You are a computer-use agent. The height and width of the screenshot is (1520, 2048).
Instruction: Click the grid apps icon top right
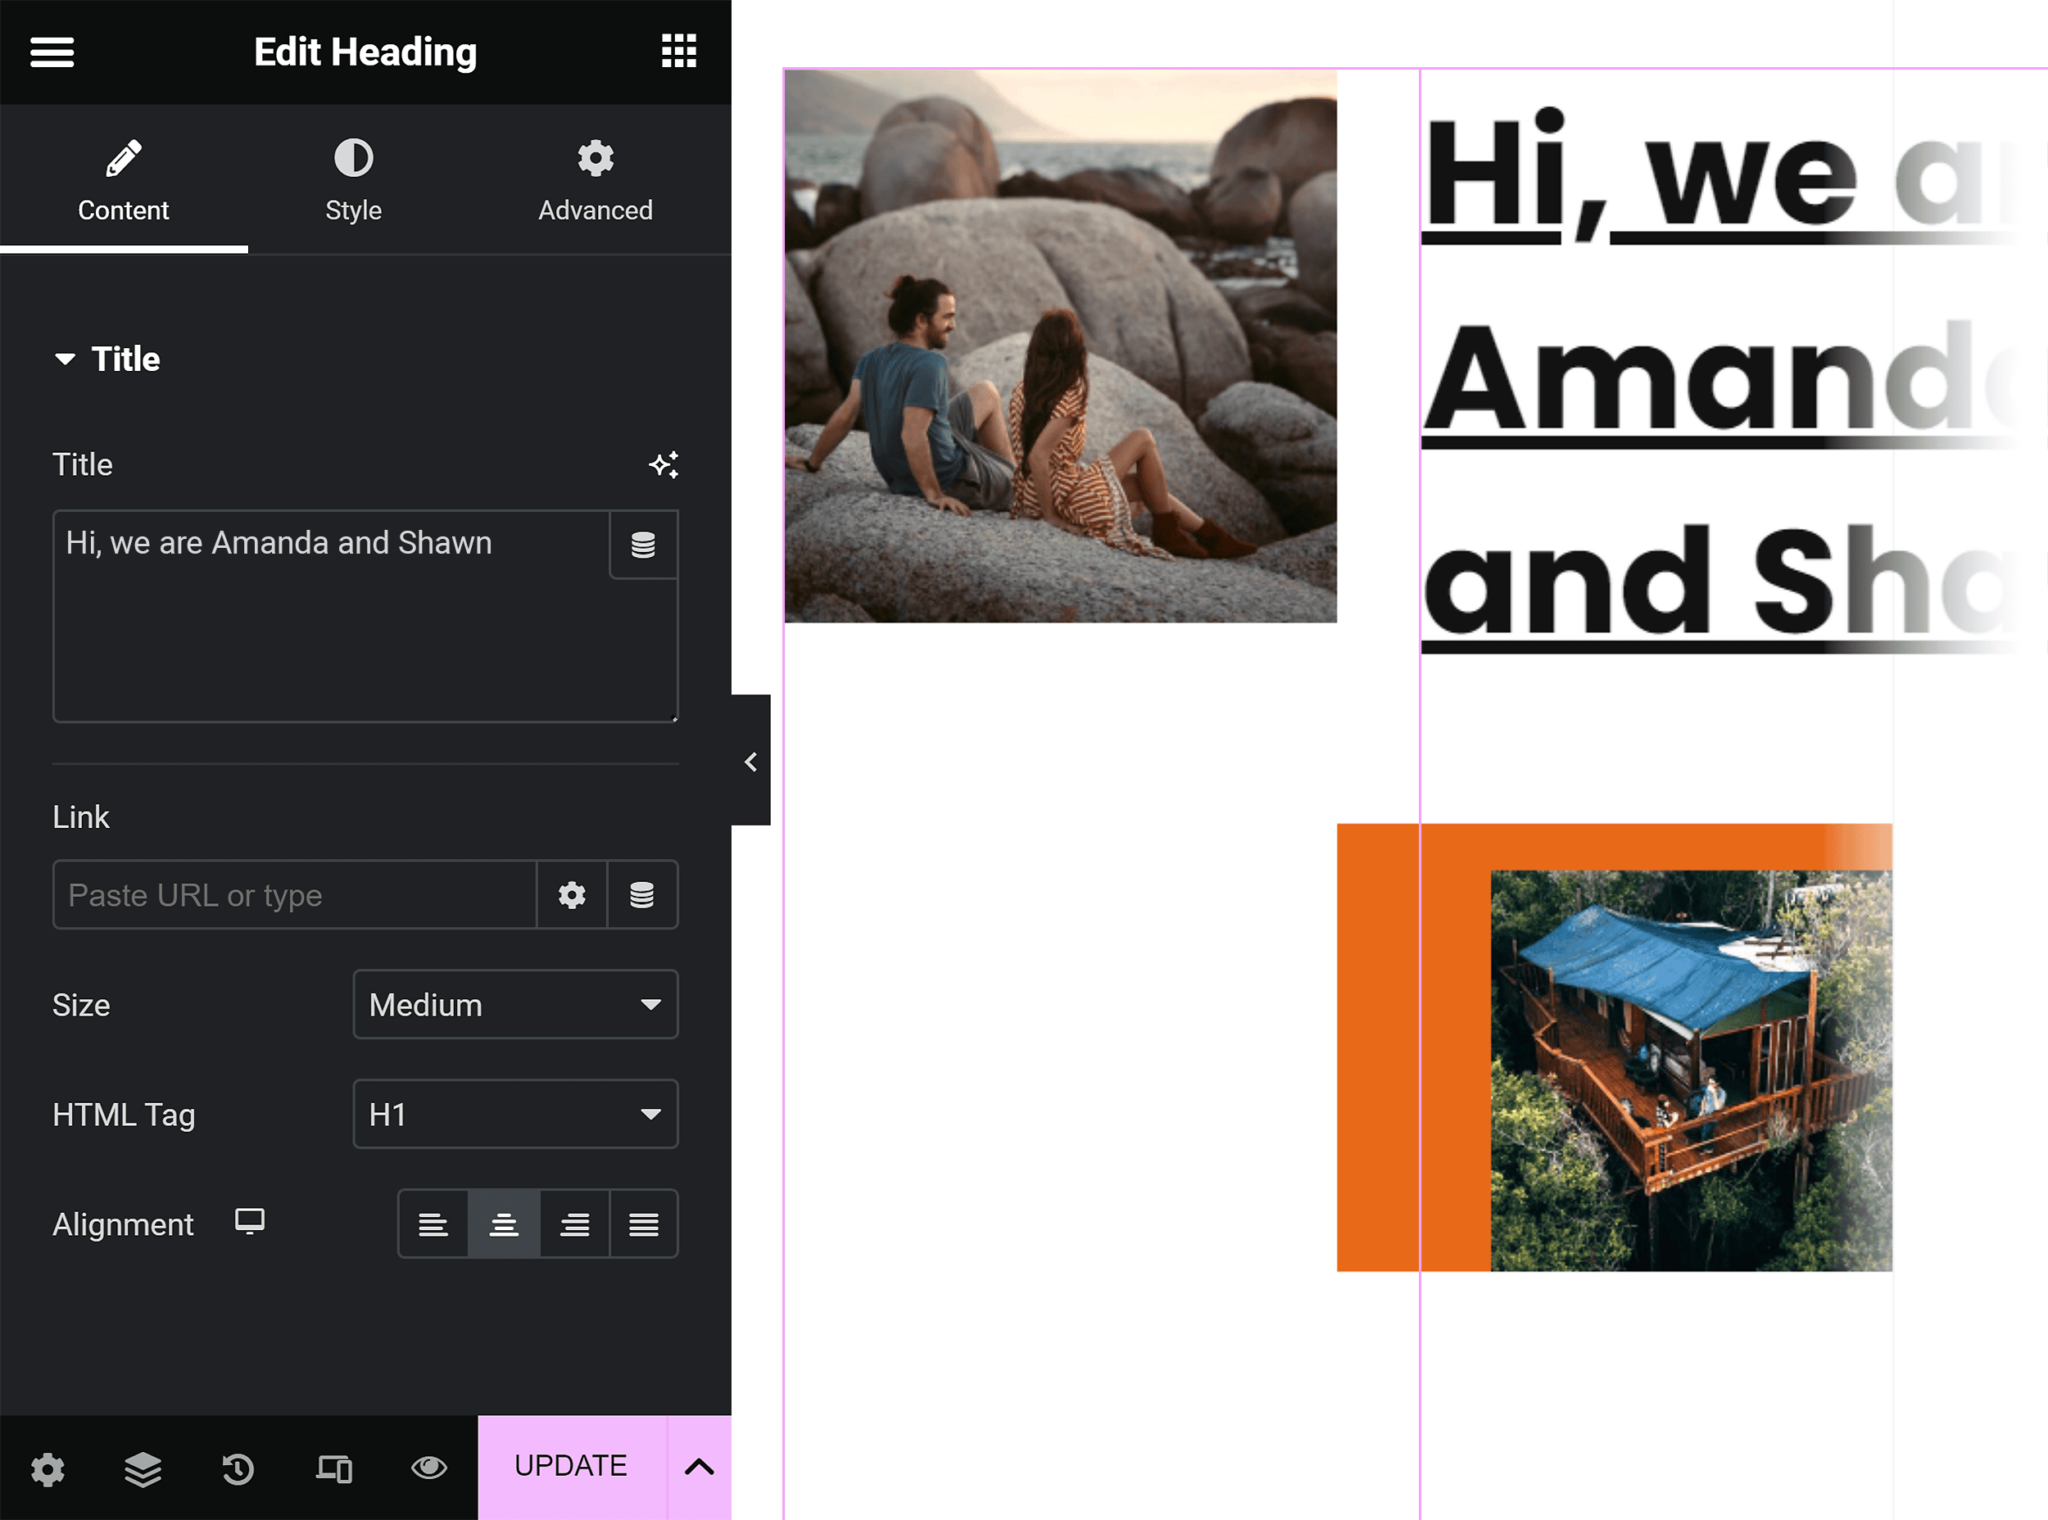pos(678,49)
